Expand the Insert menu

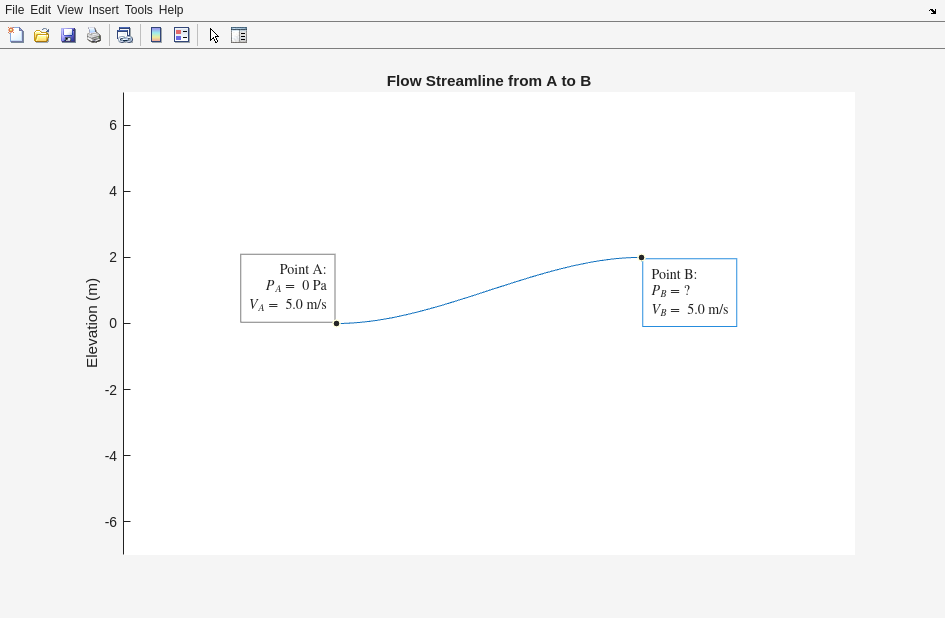click(x=103, y=10)
